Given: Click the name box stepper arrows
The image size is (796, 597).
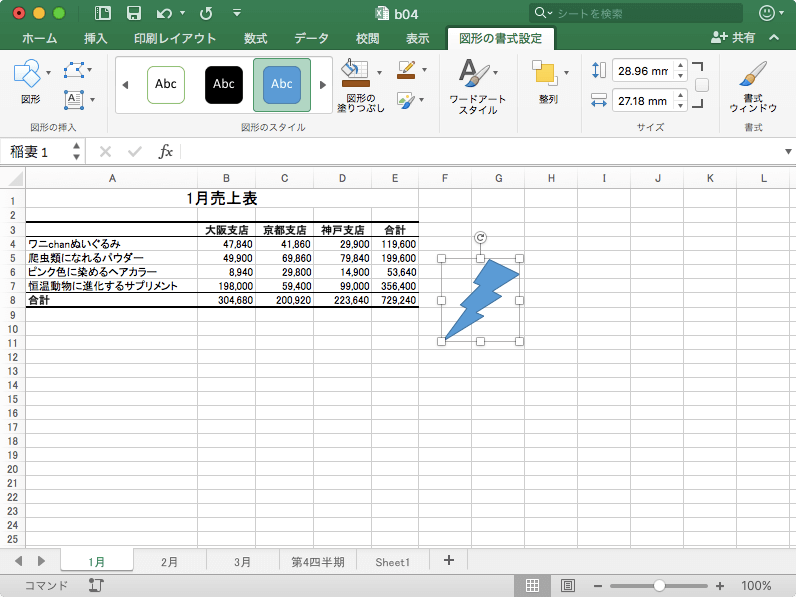Looking at the screenshot, I should pyautogui.click(x=76, y=151).
